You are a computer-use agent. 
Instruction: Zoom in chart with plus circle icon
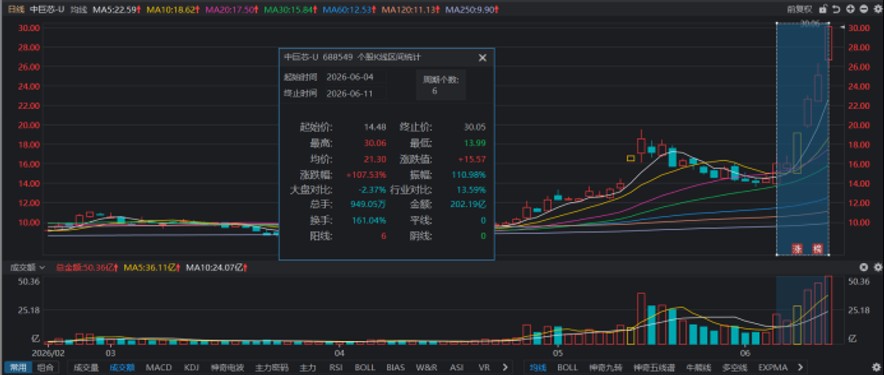[x=850, y=9]
